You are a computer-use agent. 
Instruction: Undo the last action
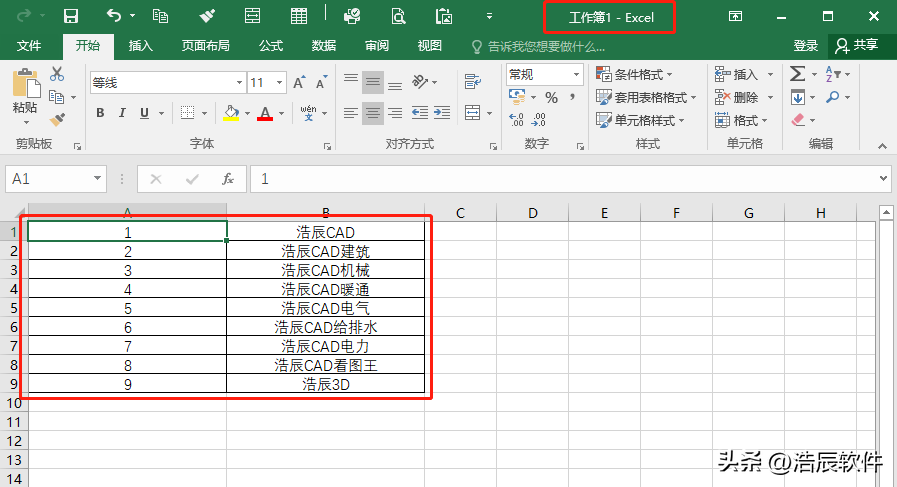pyautogui.click(x=114, y=16)
